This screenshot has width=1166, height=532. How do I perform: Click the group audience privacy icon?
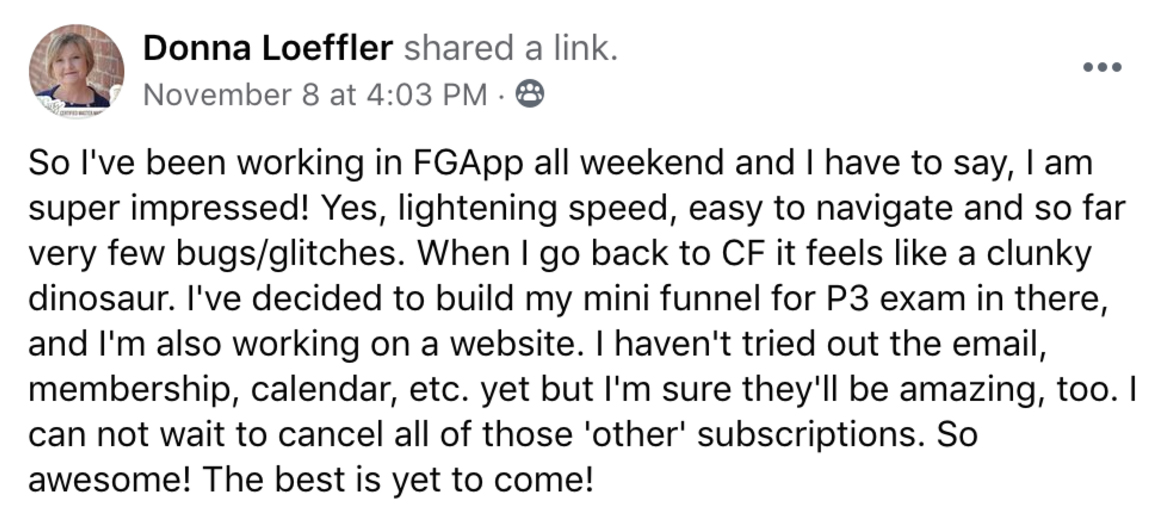pyautogui.click(x=529, y=95)
